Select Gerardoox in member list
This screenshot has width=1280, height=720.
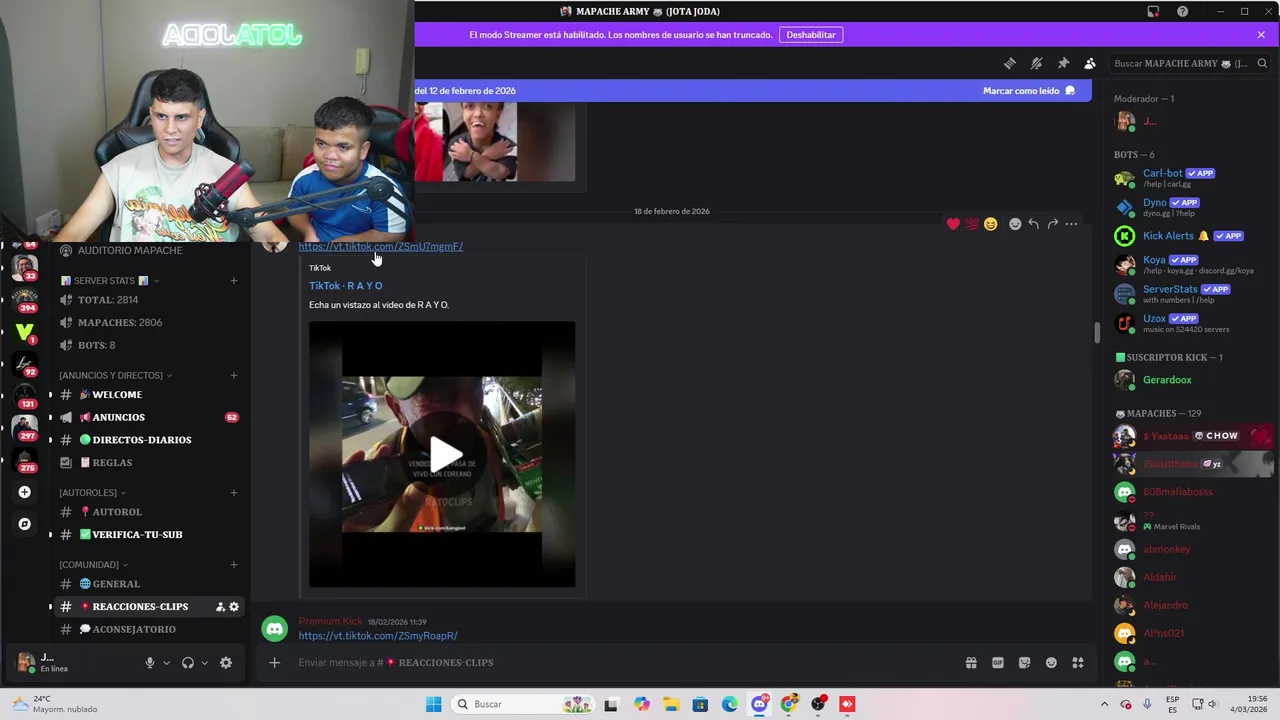[x=1190, y=380]
